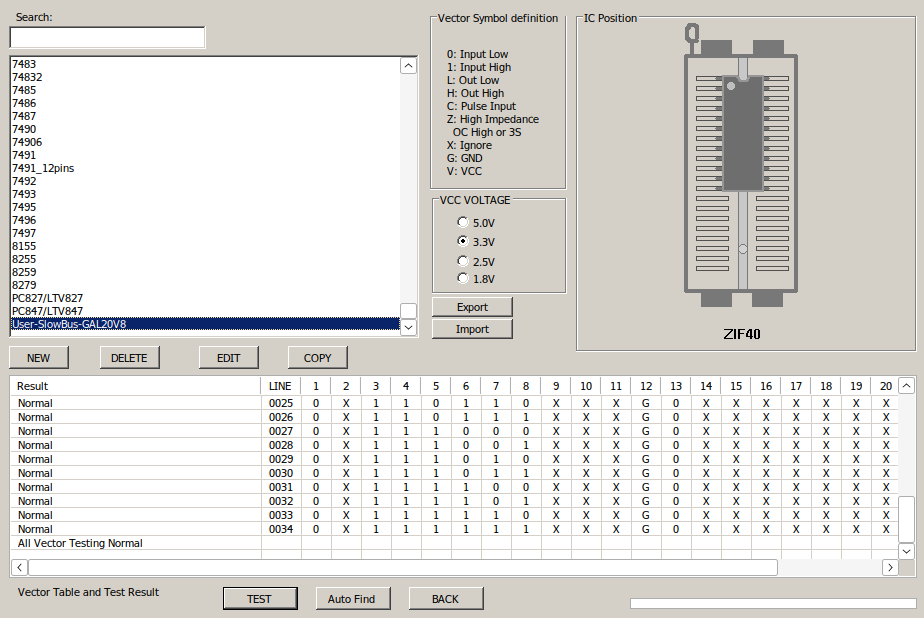This screenshot has height=618, width=924.
Task: Click the Export button
Action: (x=472, y=307)
